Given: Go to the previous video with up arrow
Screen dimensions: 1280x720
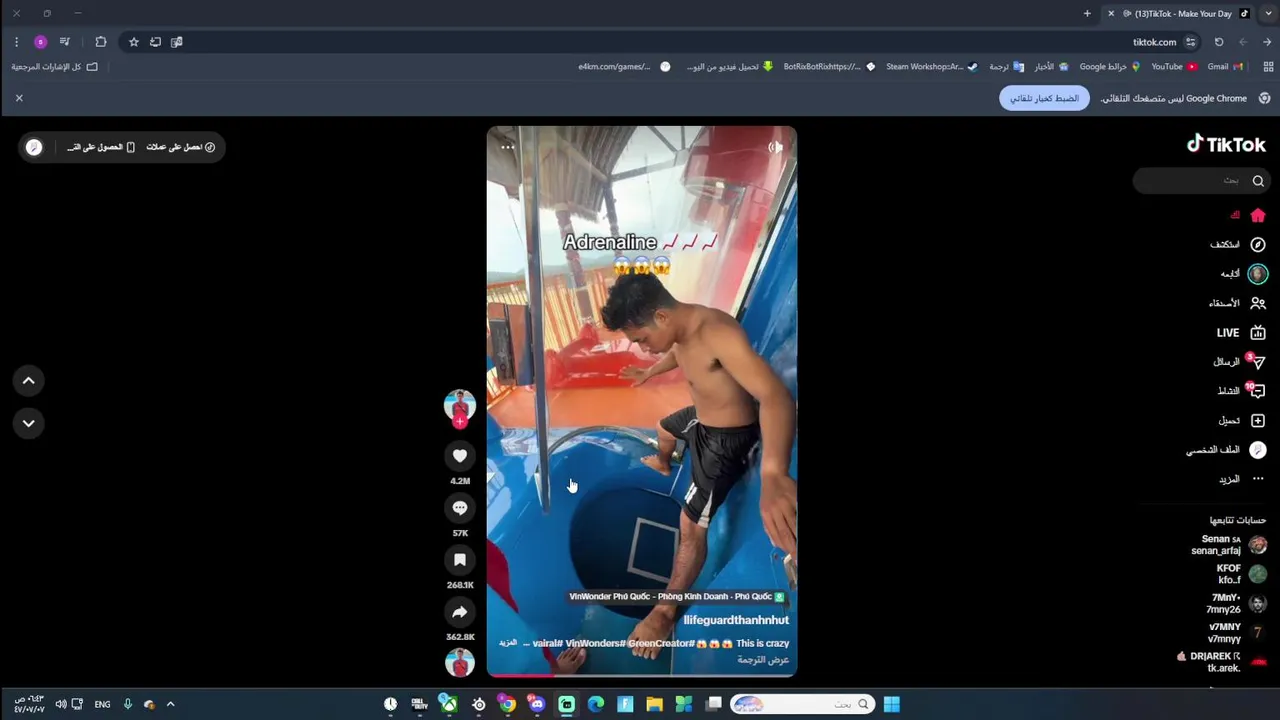Looking at the screenshot, I should pyautogui.click(x=29, y=380).
